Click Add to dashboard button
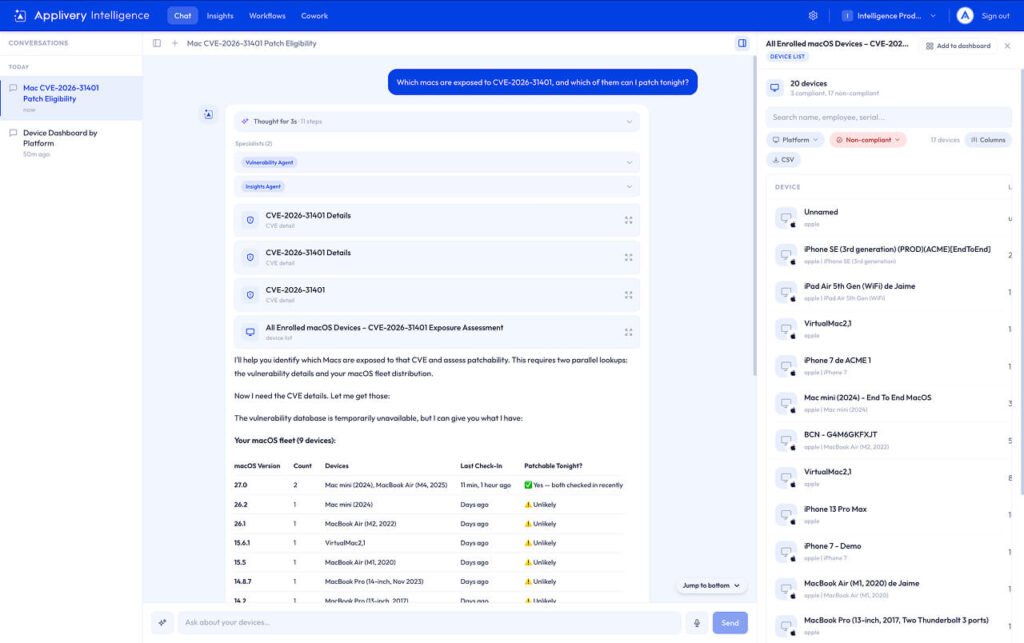Viewport: 1024px width, 643px height. coord(958,46)
